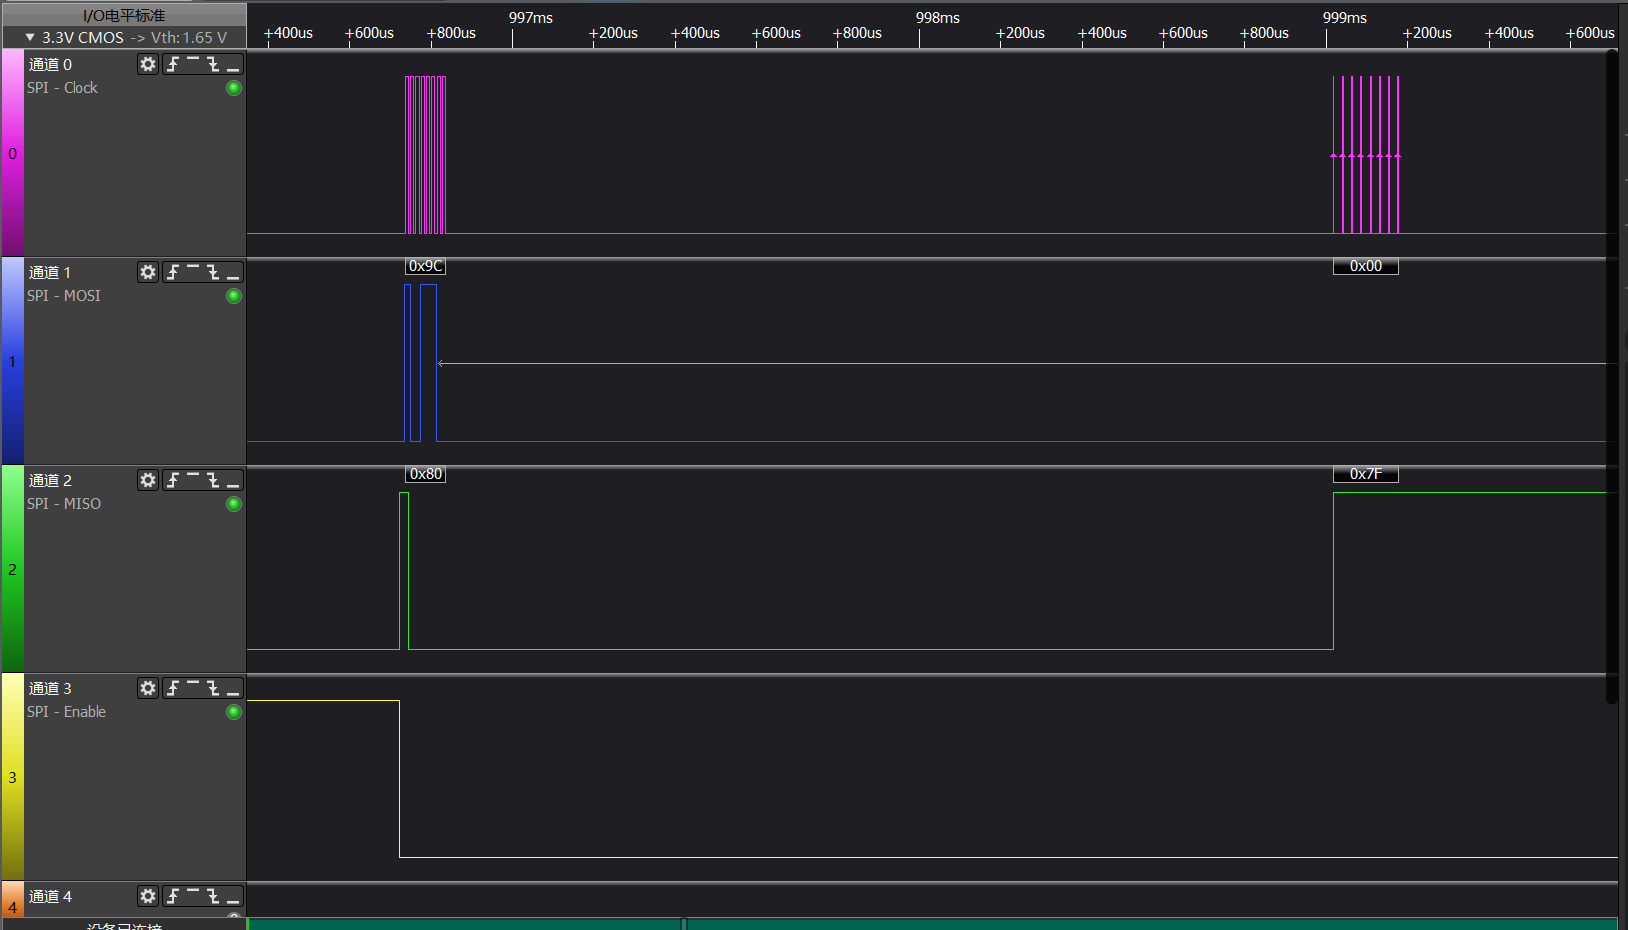Click the vertical scrollbar beside the waveforms

point(1611,377)
